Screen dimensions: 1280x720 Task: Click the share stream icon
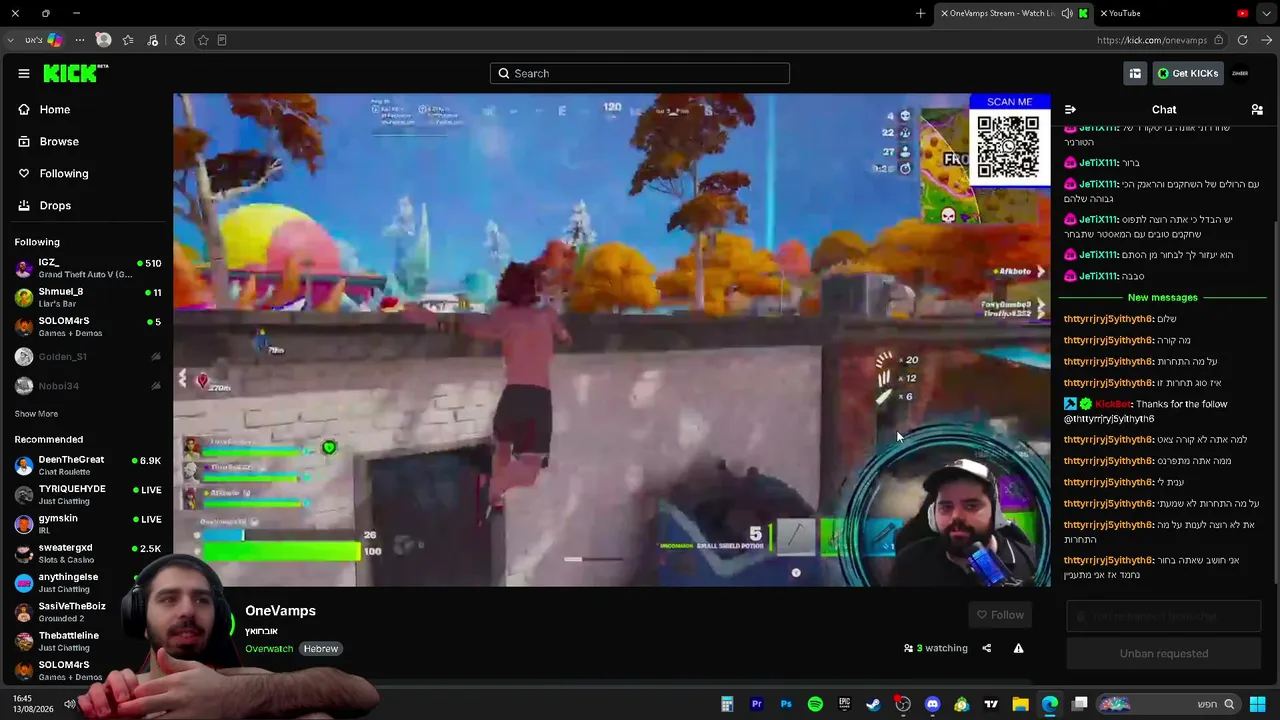[986, 648]
